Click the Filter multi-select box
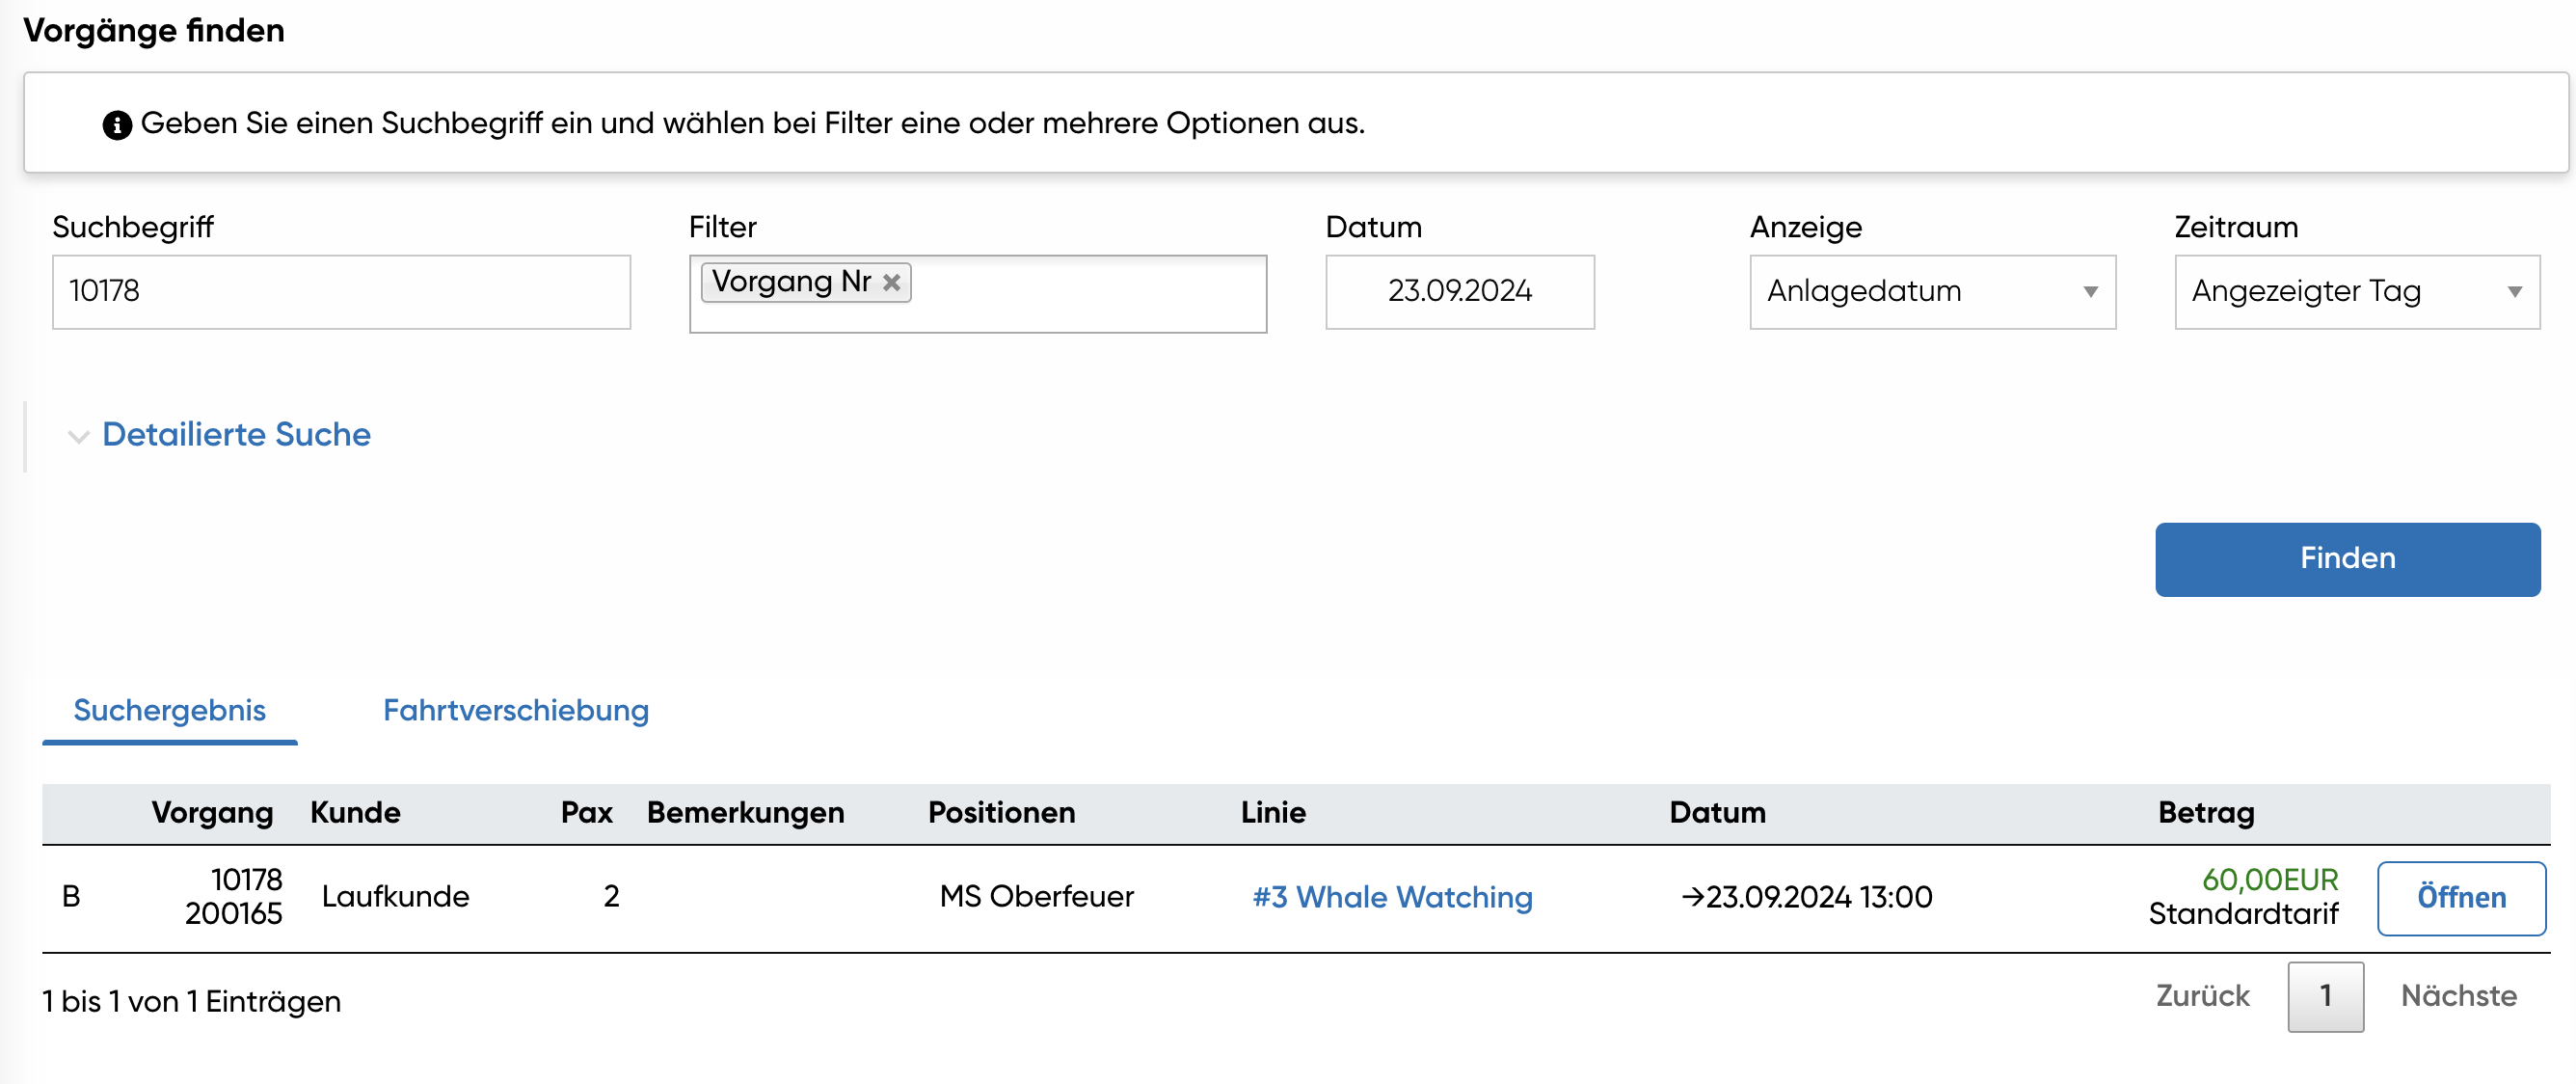This screenshot has height=1084, width=2576. [977, 294]
